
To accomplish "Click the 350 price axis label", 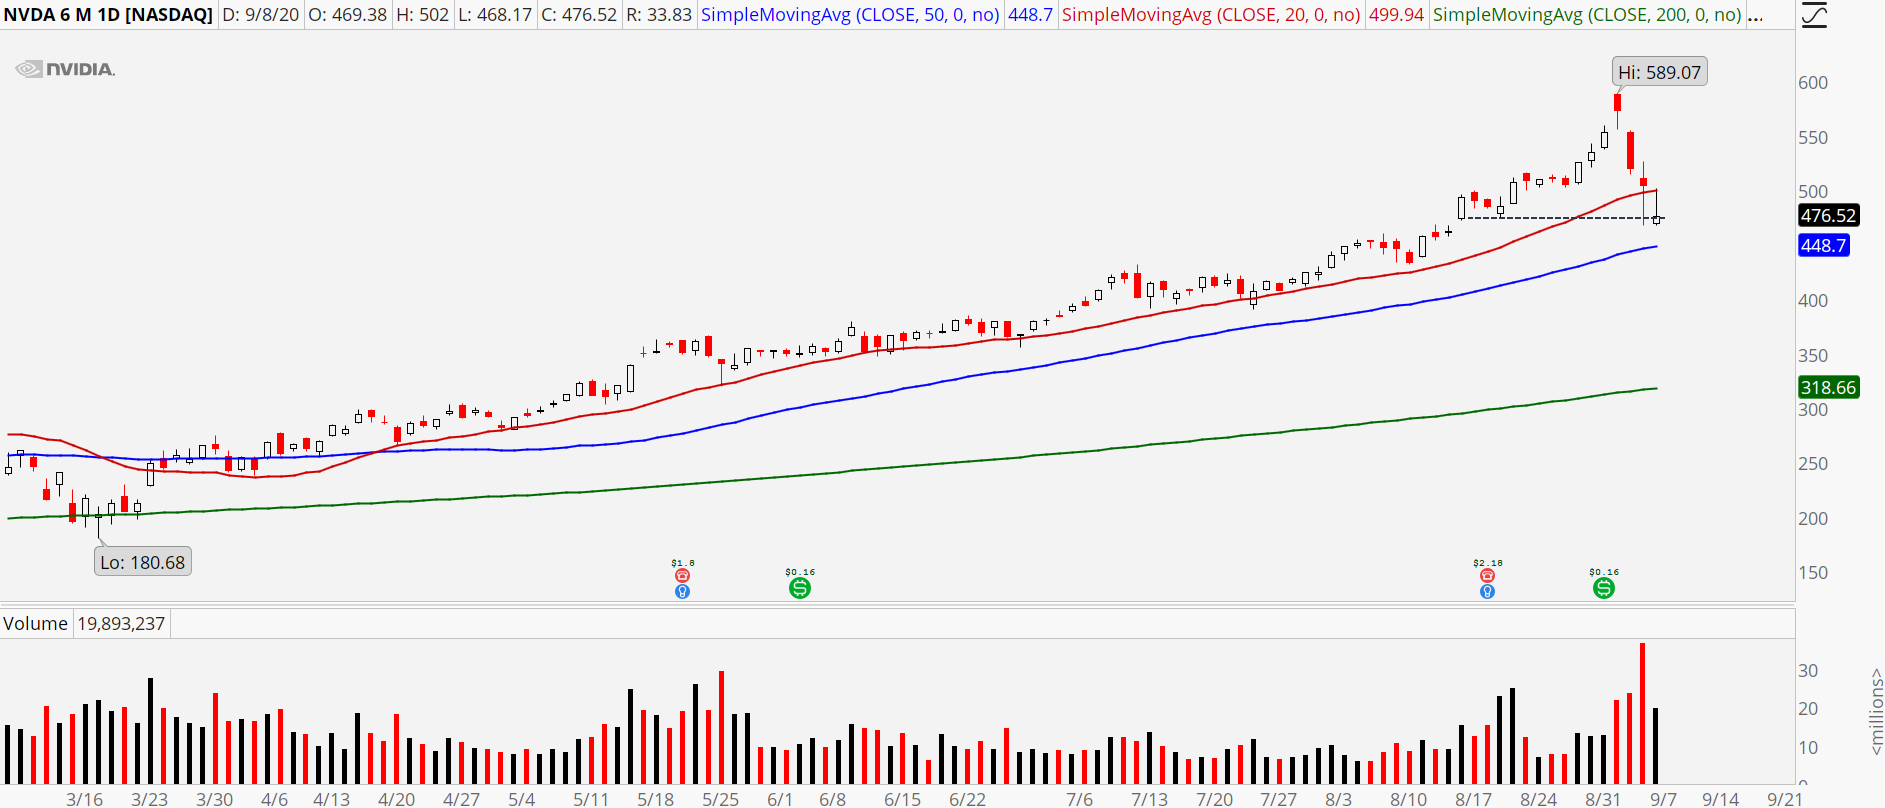I will pyautogui.click(x=1813, y=356).
